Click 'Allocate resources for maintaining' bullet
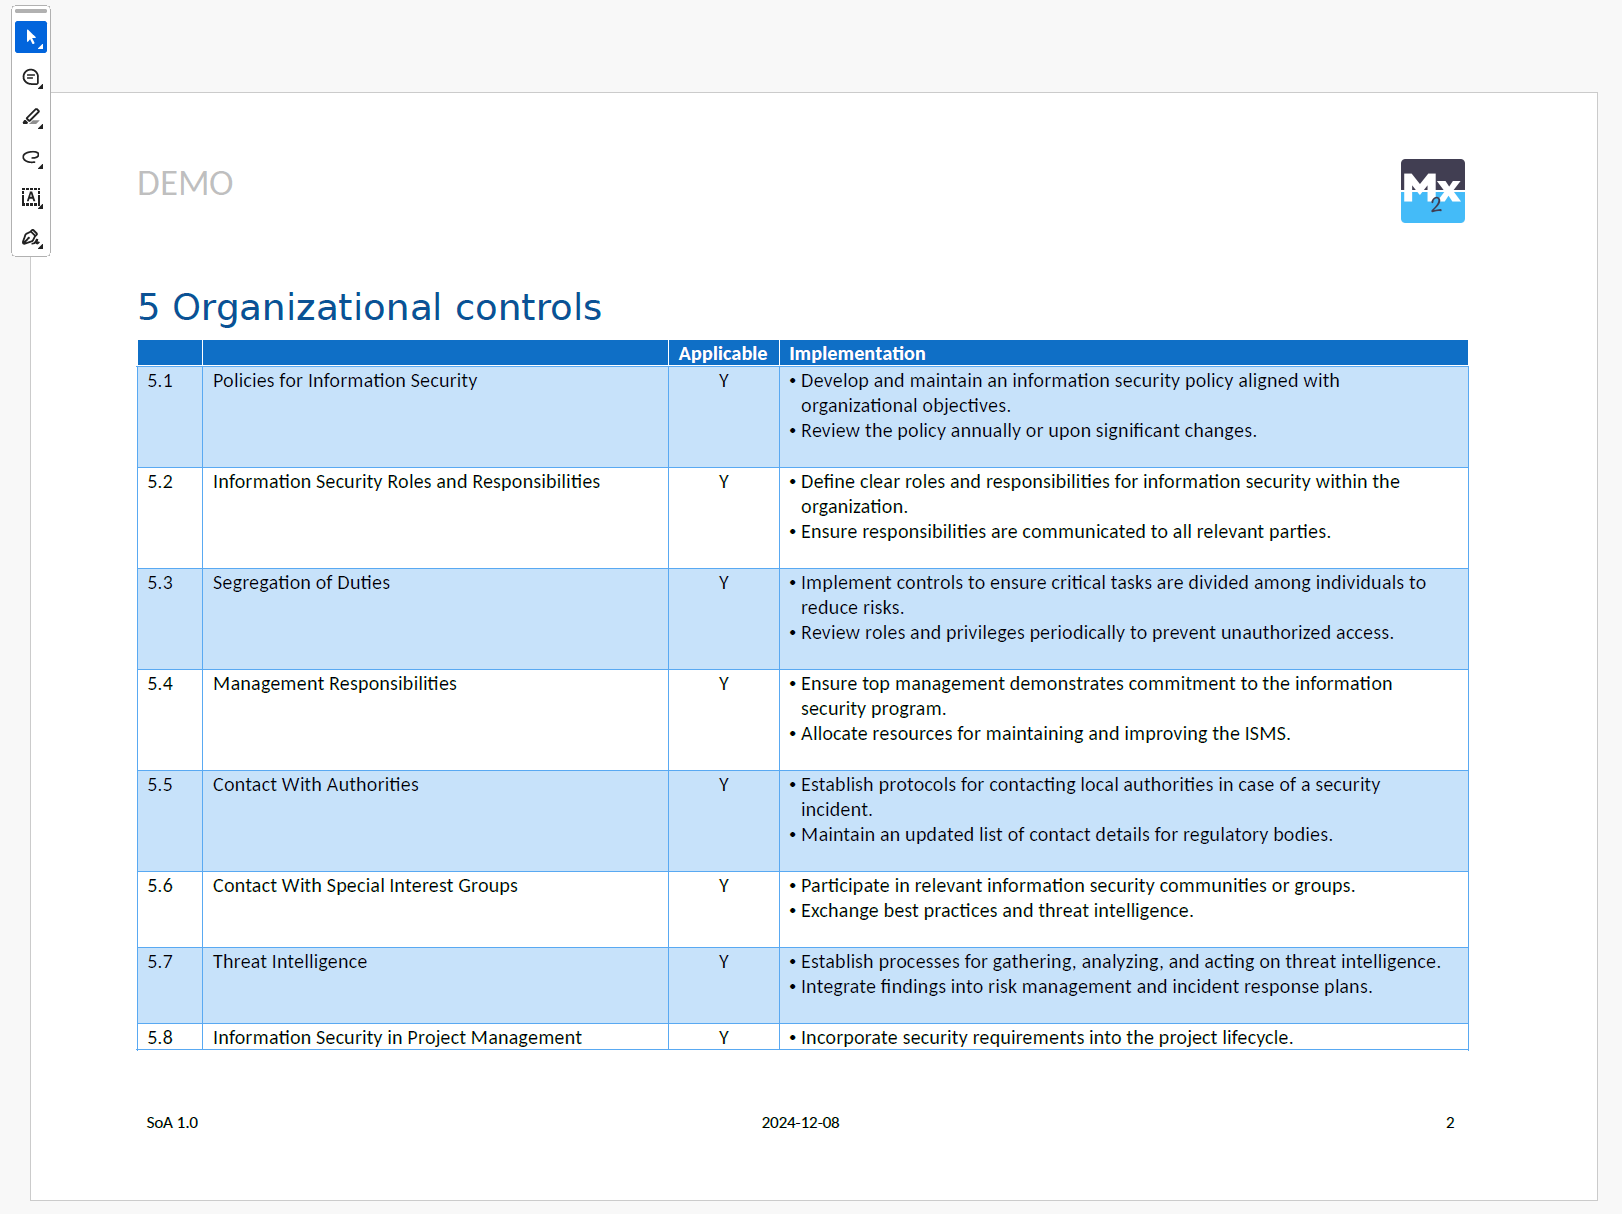Screen dimensions: 1622x1214 coord(1040,734)
